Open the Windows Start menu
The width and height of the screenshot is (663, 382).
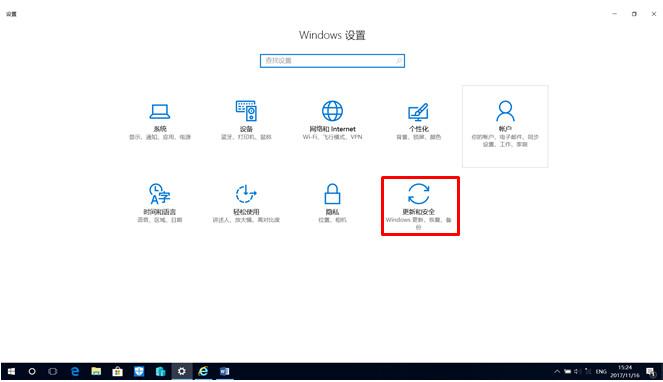point(11,371)
